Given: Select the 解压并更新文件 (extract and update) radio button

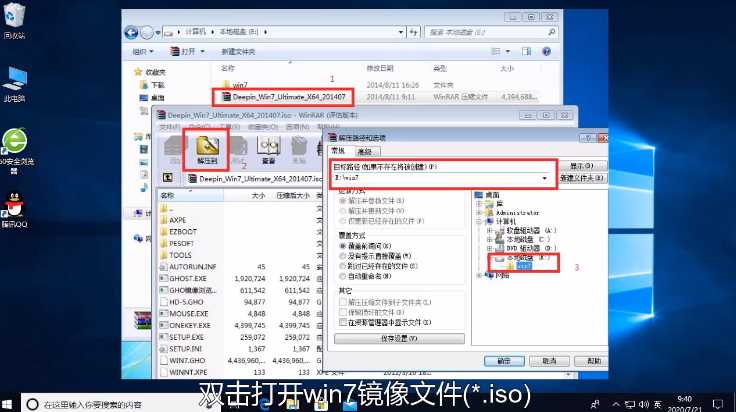Looking at the screenshot, I should click(x=343, y=211).
